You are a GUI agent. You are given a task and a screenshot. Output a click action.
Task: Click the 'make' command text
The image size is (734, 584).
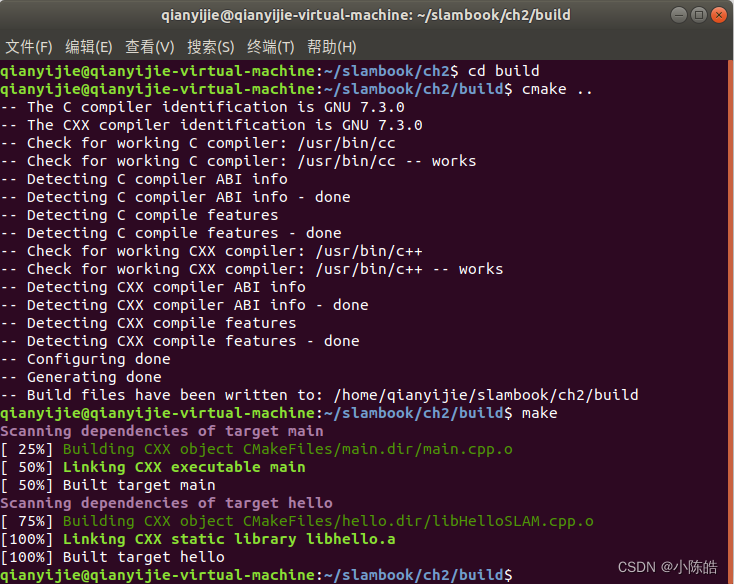[539, 413]
